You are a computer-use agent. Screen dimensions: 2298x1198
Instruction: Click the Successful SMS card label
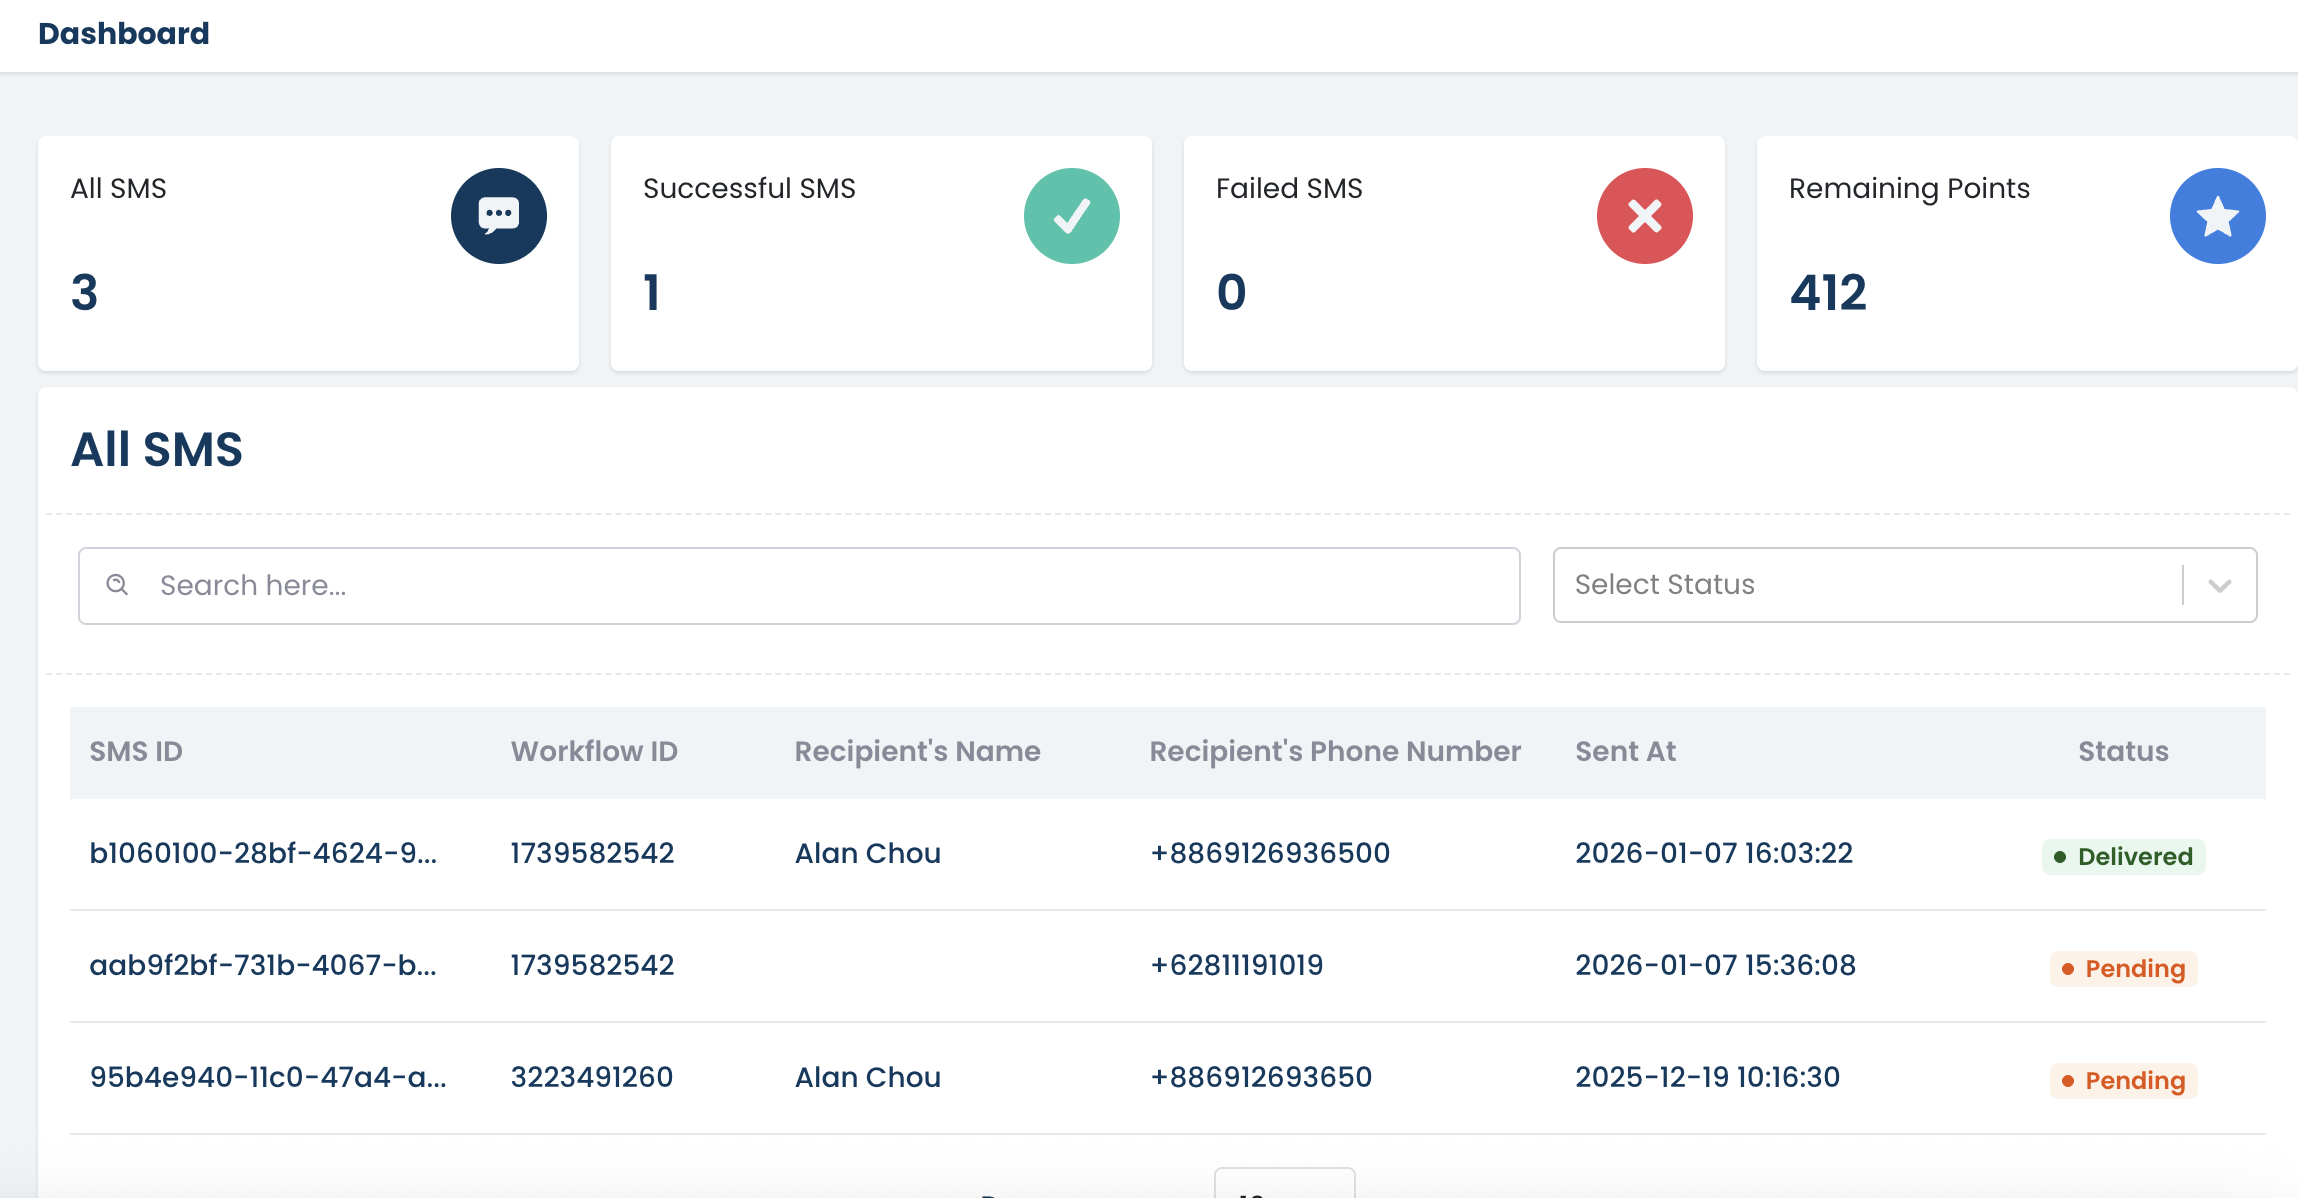pyautogui.click(x=749, y=188)
